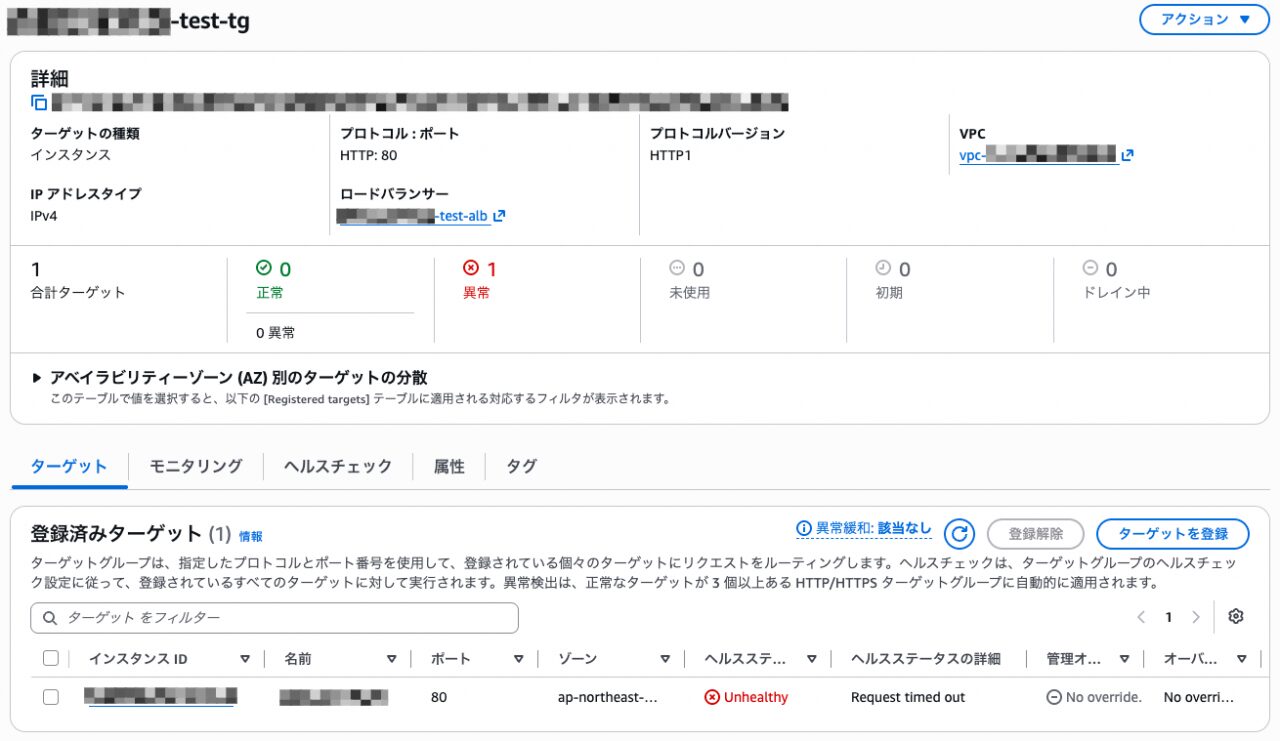Click the info icon beside 異常緩和

pos(803,528)
